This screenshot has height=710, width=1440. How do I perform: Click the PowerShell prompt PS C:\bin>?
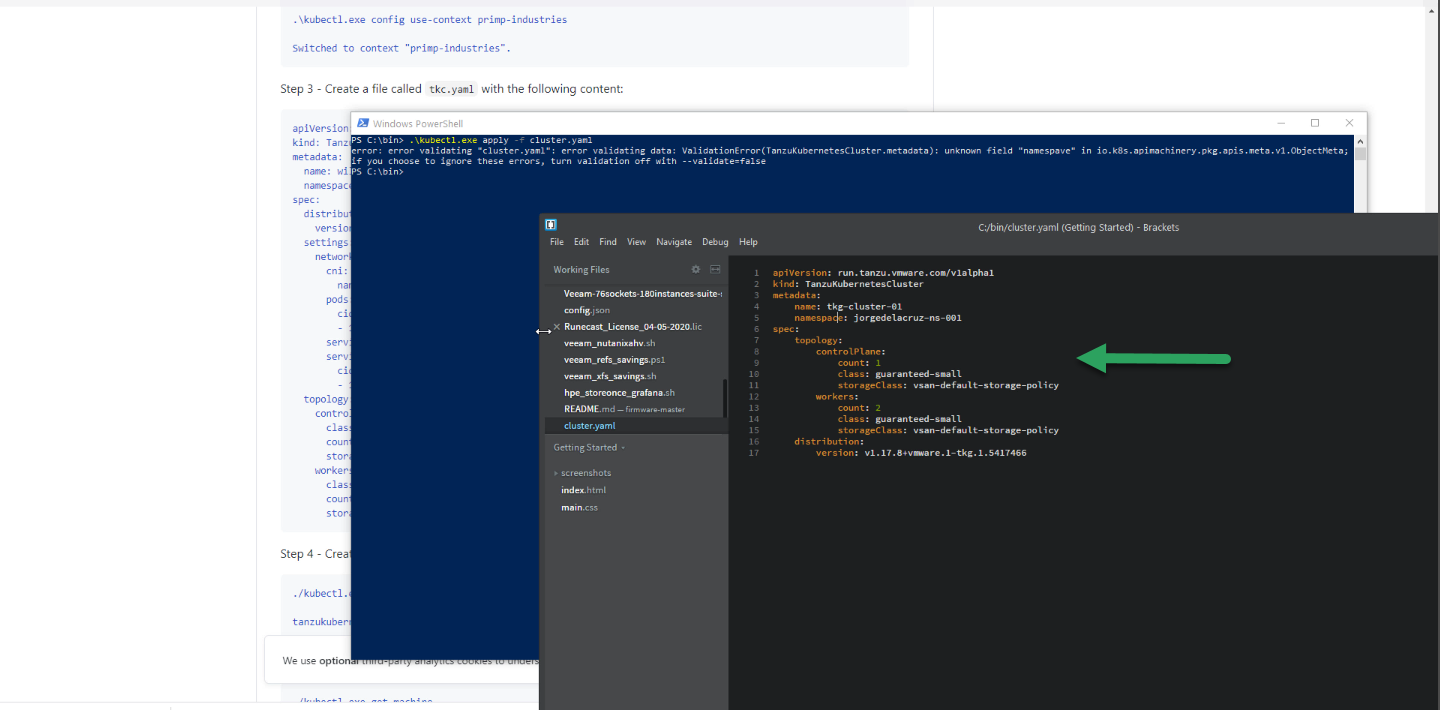pos(377,171)
